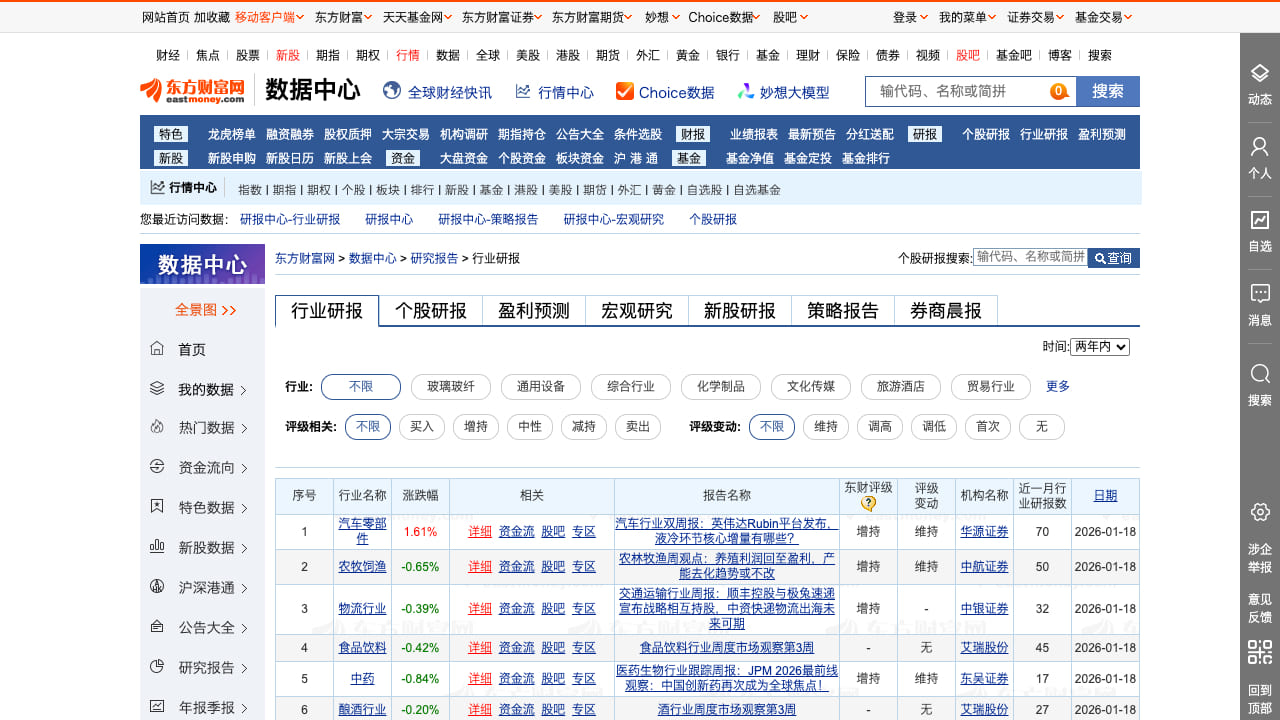The width and height of the screenshot is (1280, 720).
Task: Open the 时间 两年内 dropdown
Action: click(1099, 347)
